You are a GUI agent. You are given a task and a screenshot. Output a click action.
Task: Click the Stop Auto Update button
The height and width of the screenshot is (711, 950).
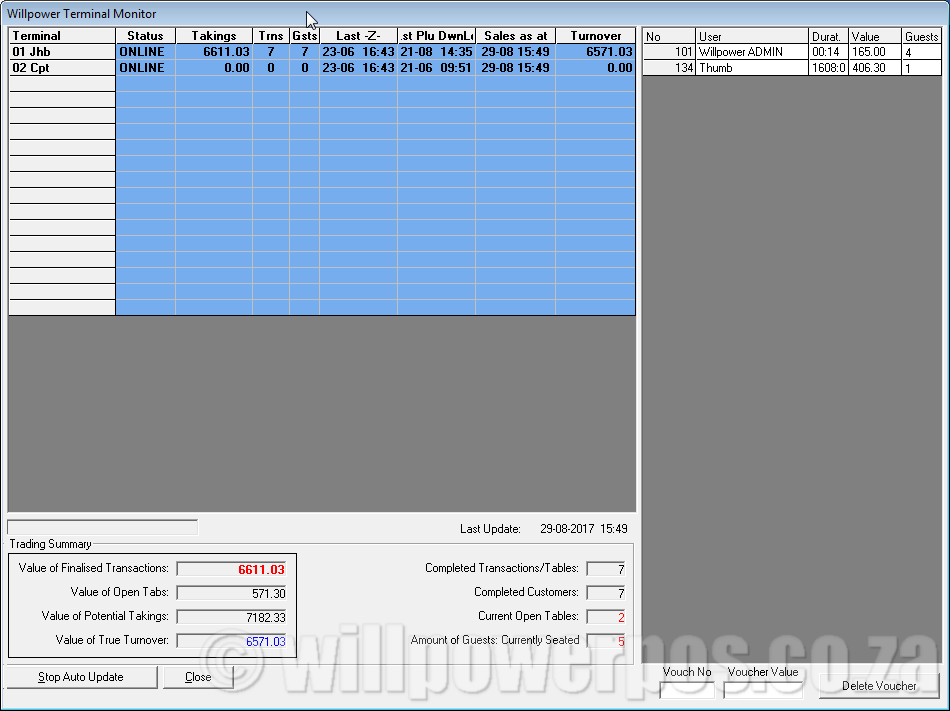(81, 677)
